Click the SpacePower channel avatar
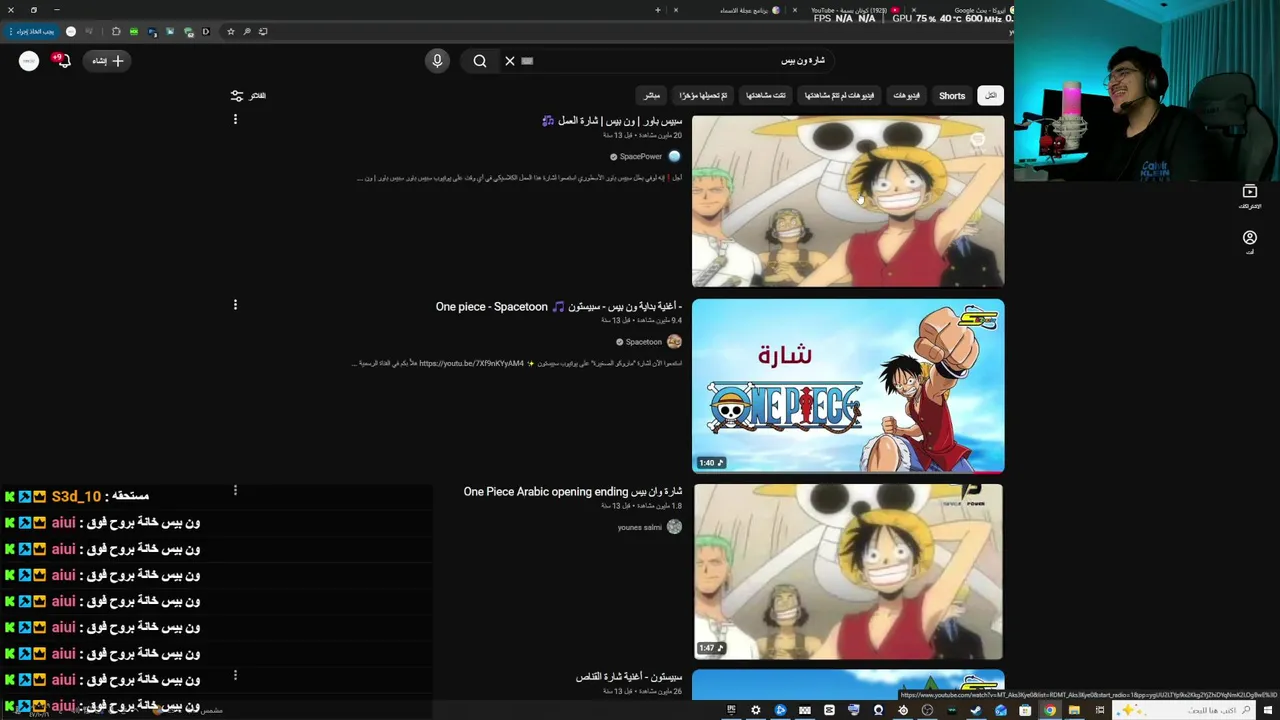 point(674,156)
